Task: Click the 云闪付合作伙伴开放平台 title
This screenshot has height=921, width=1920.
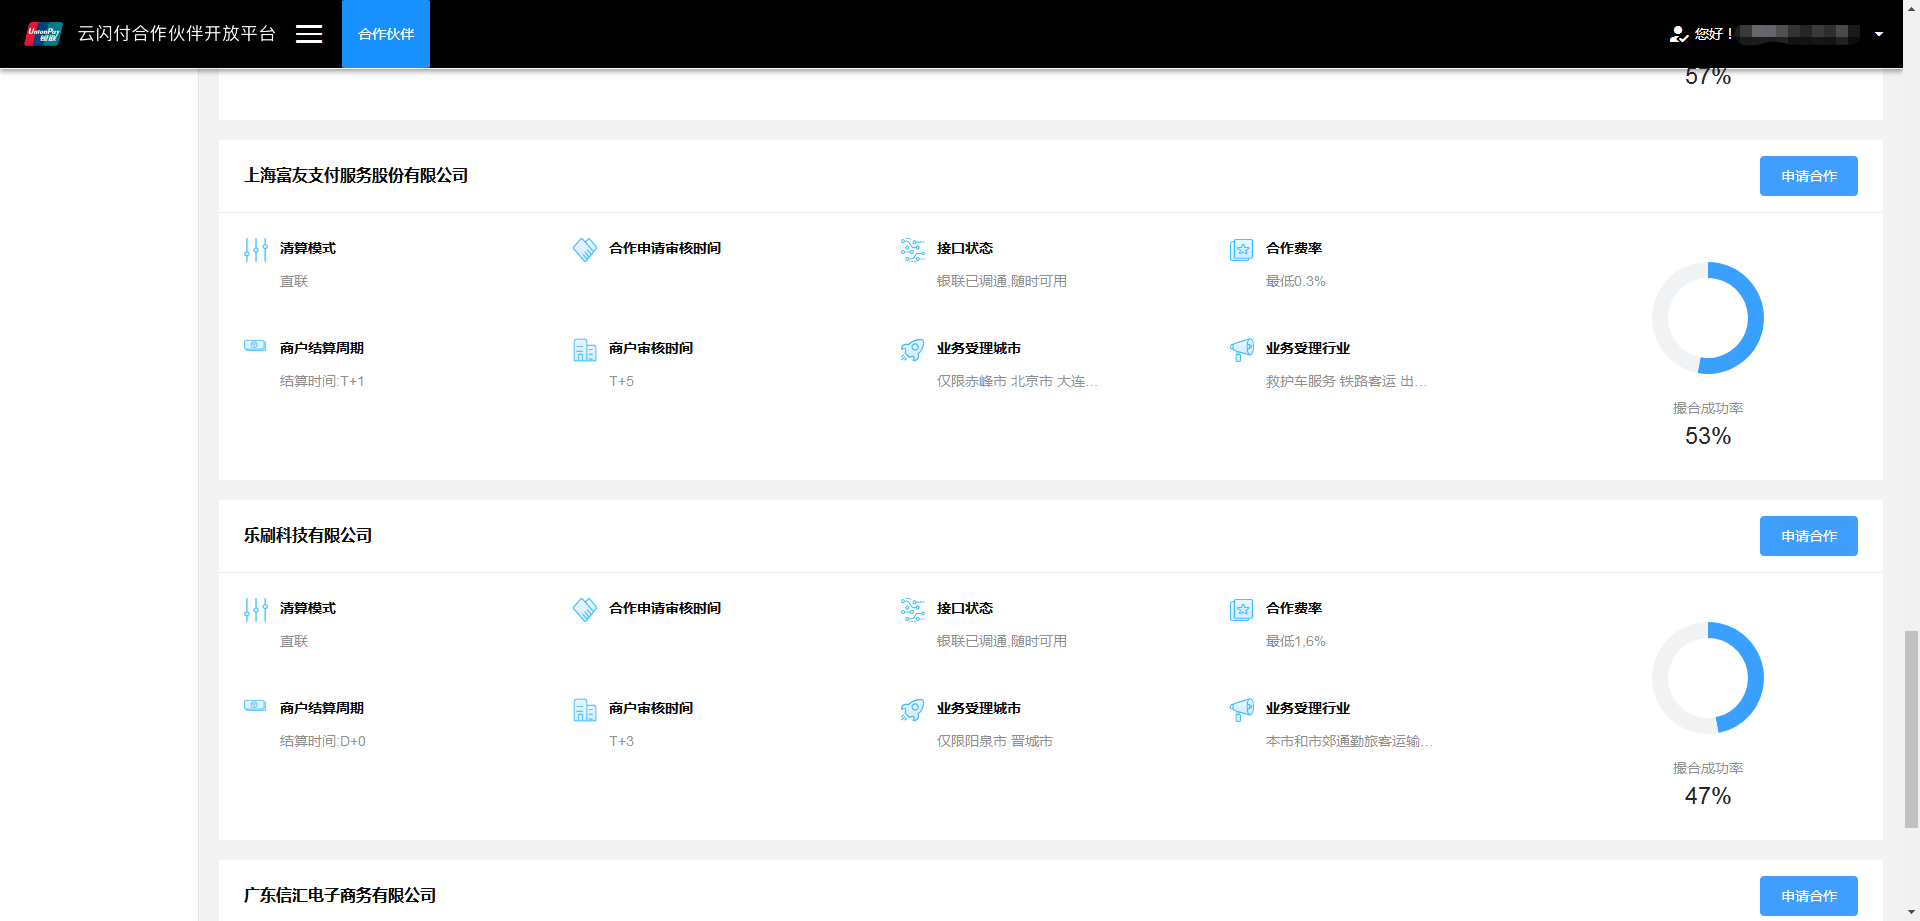Action: (177, 34)
